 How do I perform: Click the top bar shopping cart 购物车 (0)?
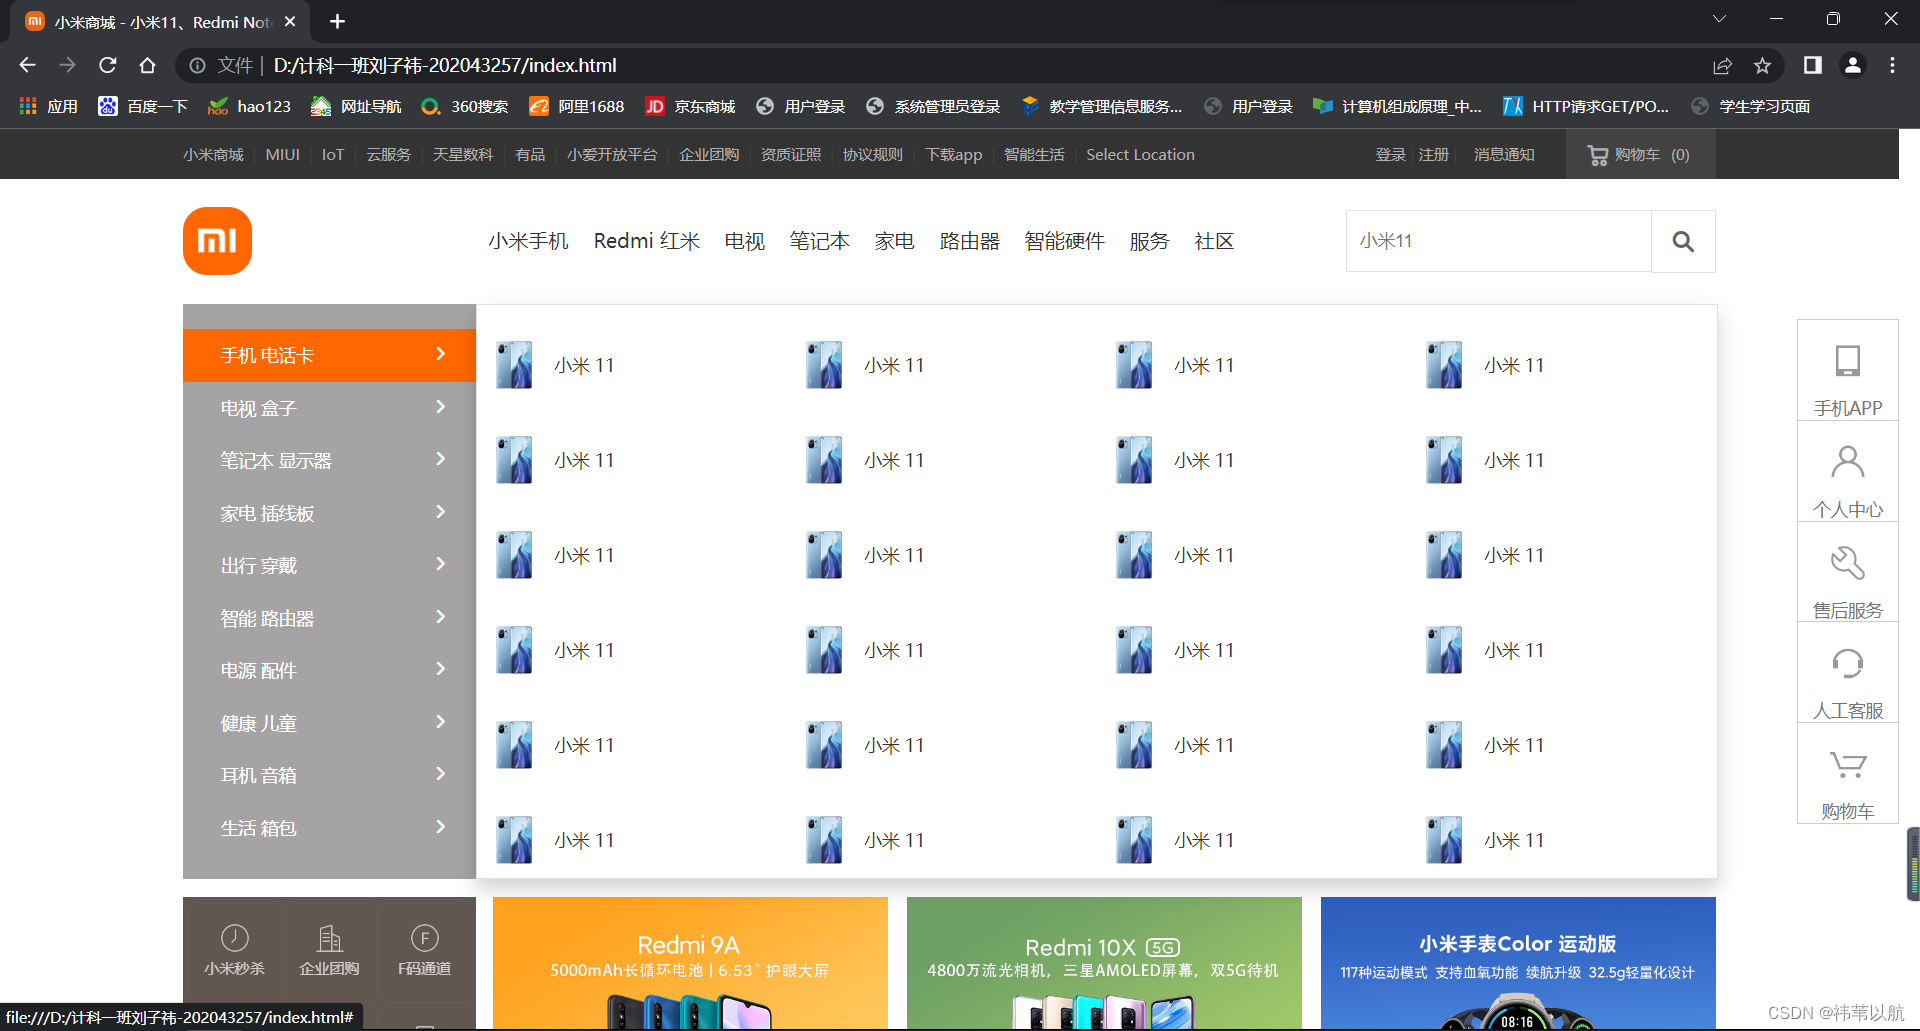[1640, 155]
